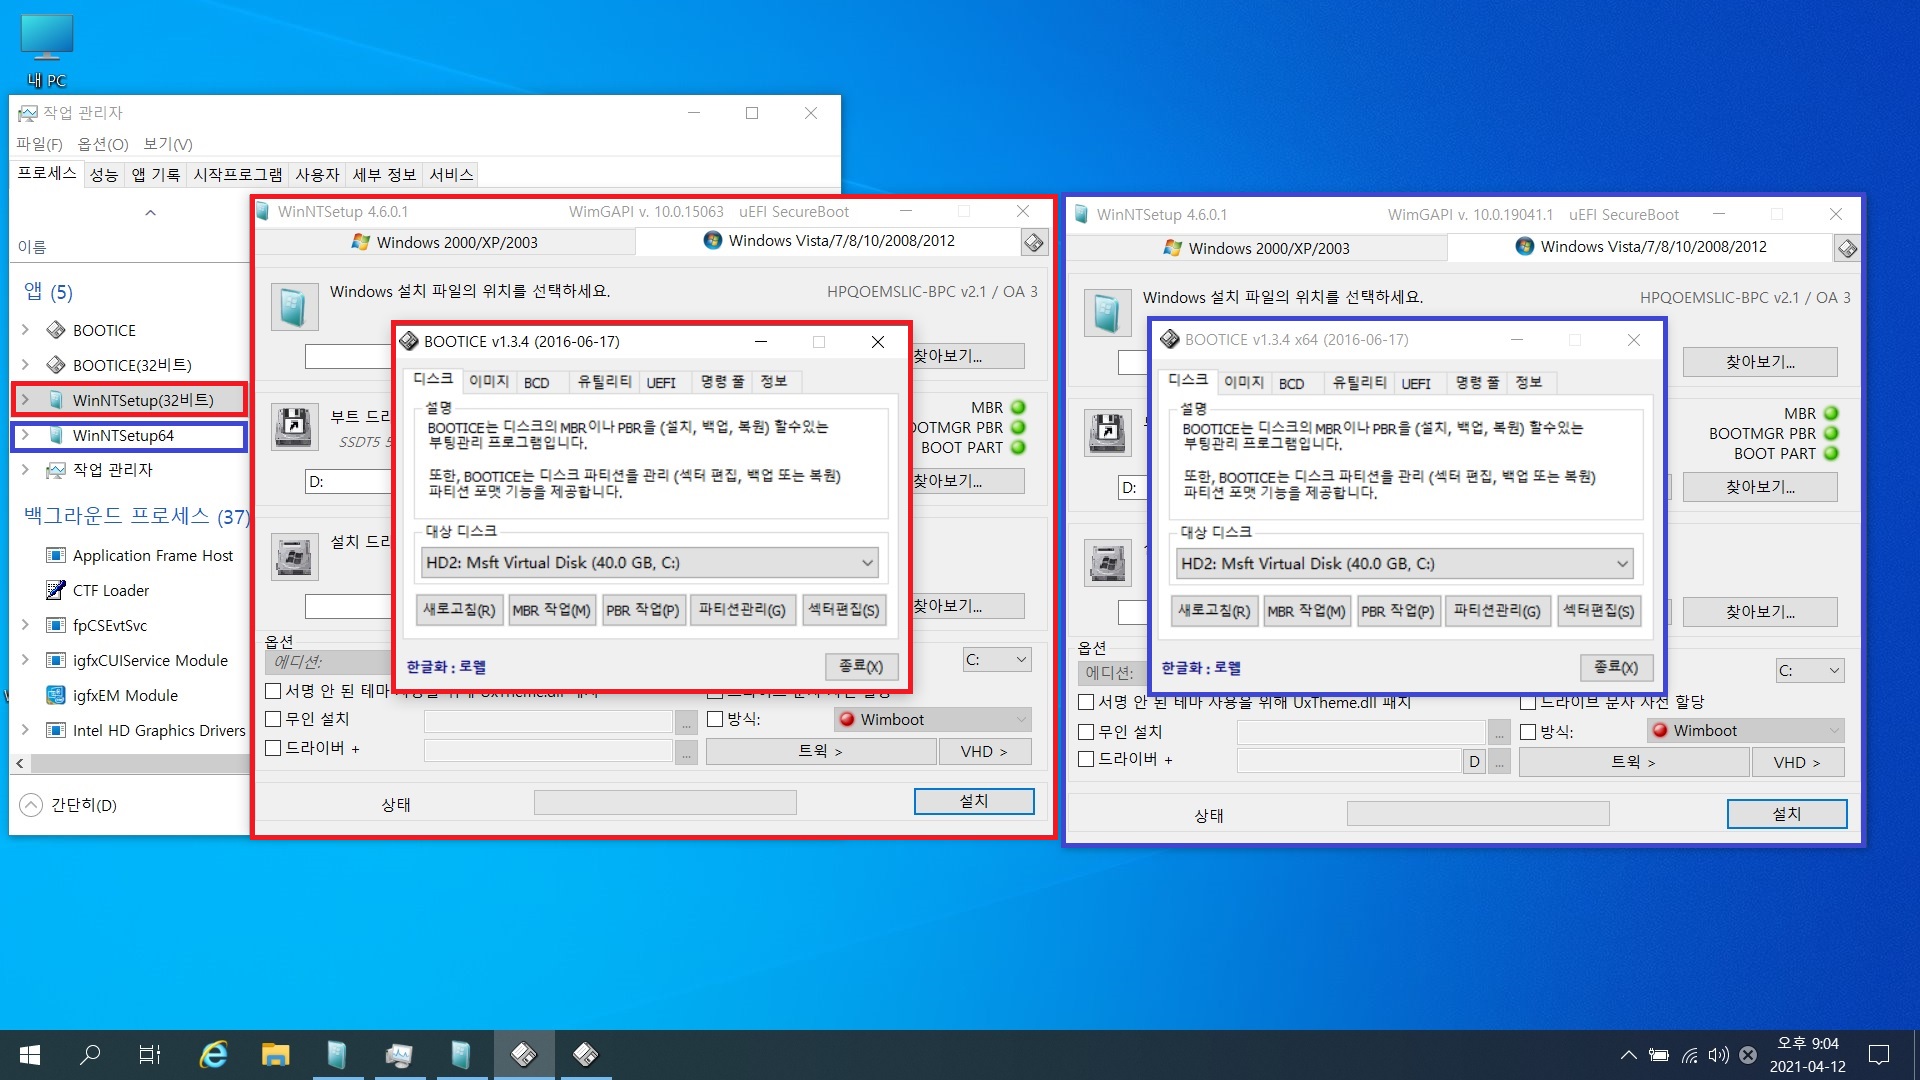This screenshot has height=1080, width=1920.
Task: Enable add drivers checkbox in left WinNTSetup
Action: [x=273, y=748]
